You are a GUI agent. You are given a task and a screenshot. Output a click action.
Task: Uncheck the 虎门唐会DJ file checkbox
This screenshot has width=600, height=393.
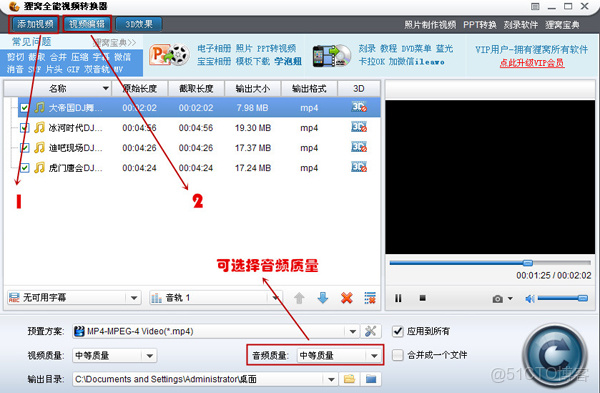(24, 168)
